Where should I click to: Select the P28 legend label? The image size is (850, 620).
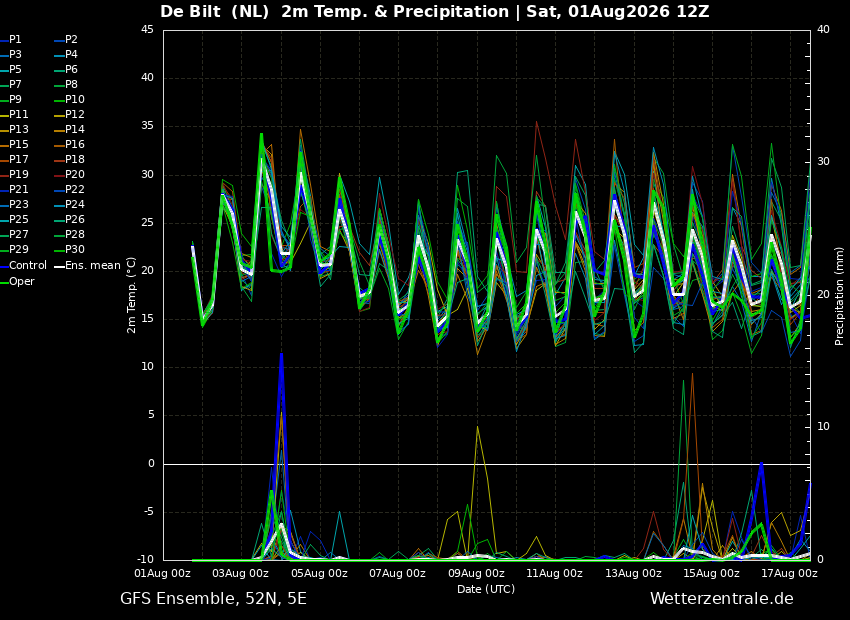coord(70,235)
